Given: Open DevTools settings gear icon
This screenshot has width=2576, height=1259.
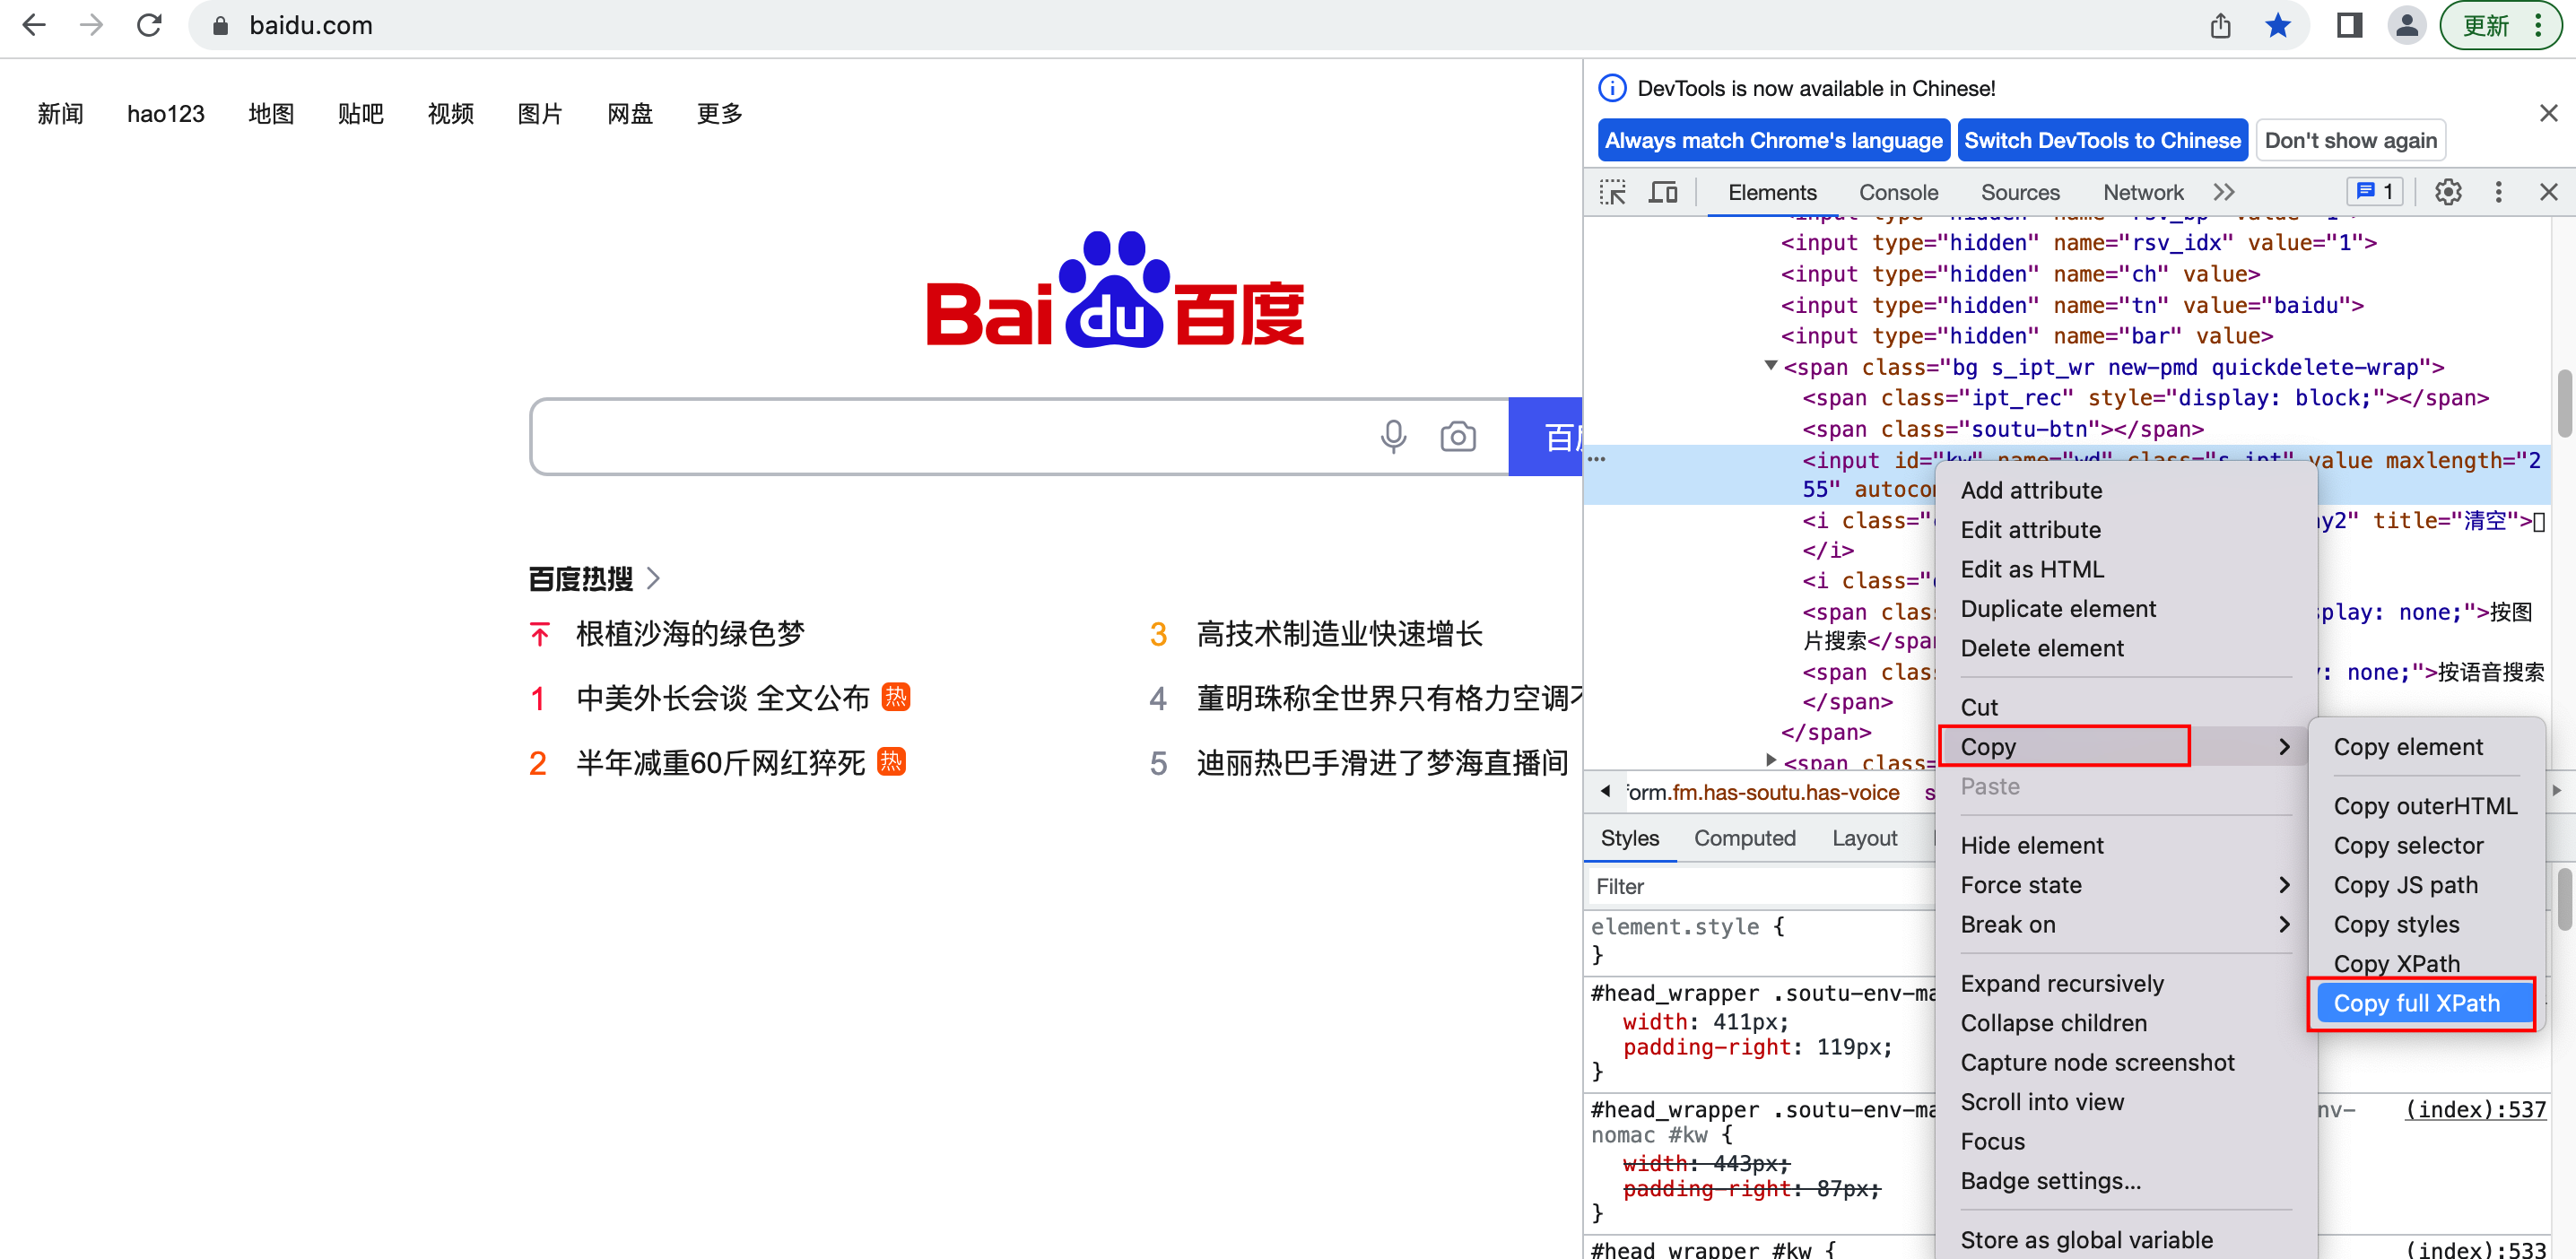Looking at the screenshot, I should pos(2447,192).
